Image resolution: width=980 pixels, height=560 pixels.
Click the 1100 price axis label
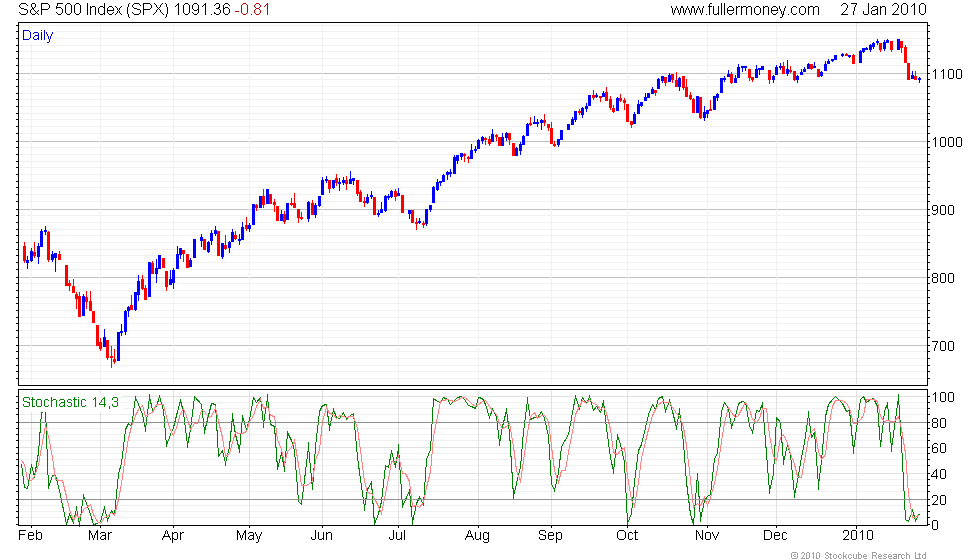point(947,74)
